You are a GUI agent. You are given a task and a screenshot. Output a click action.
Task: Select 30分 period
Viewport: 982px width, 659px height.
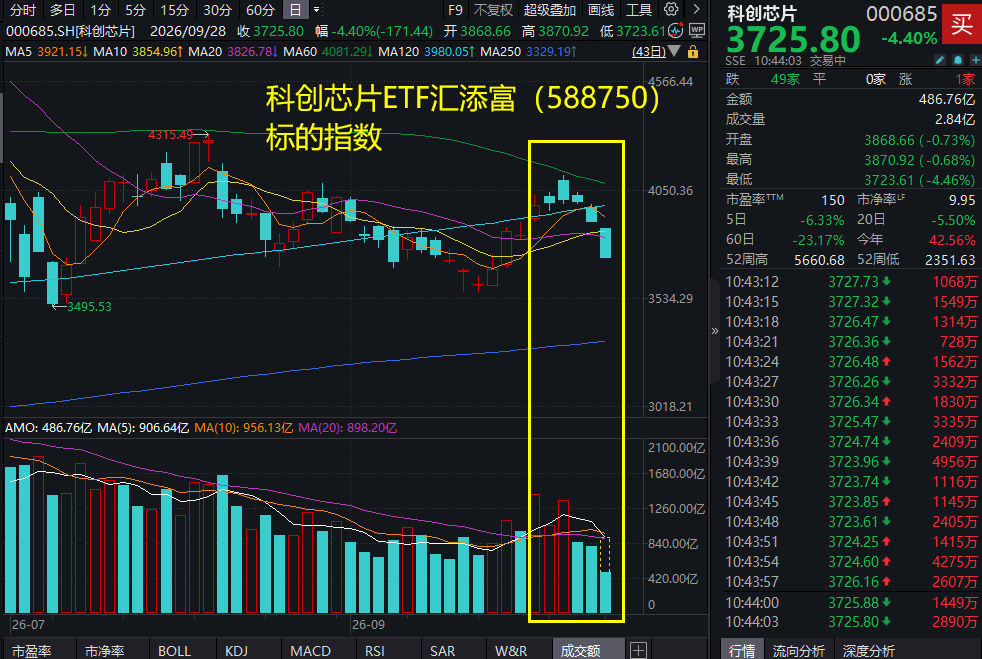(x=217, y=10)
